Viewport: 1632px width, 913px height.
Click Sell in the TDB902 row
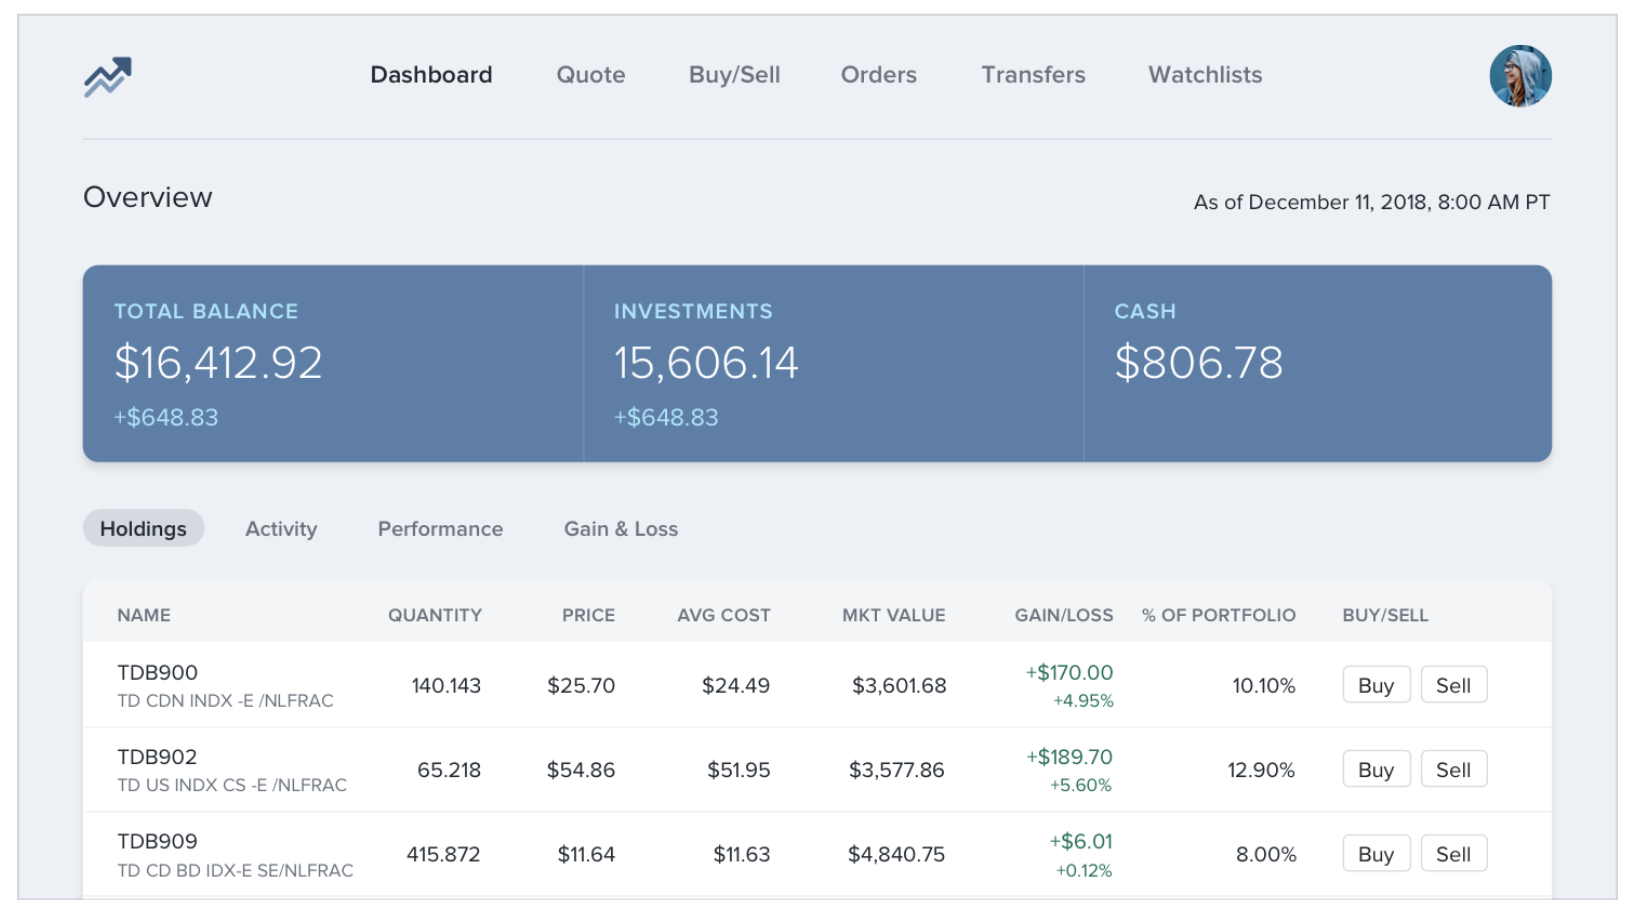(1453, 770)
